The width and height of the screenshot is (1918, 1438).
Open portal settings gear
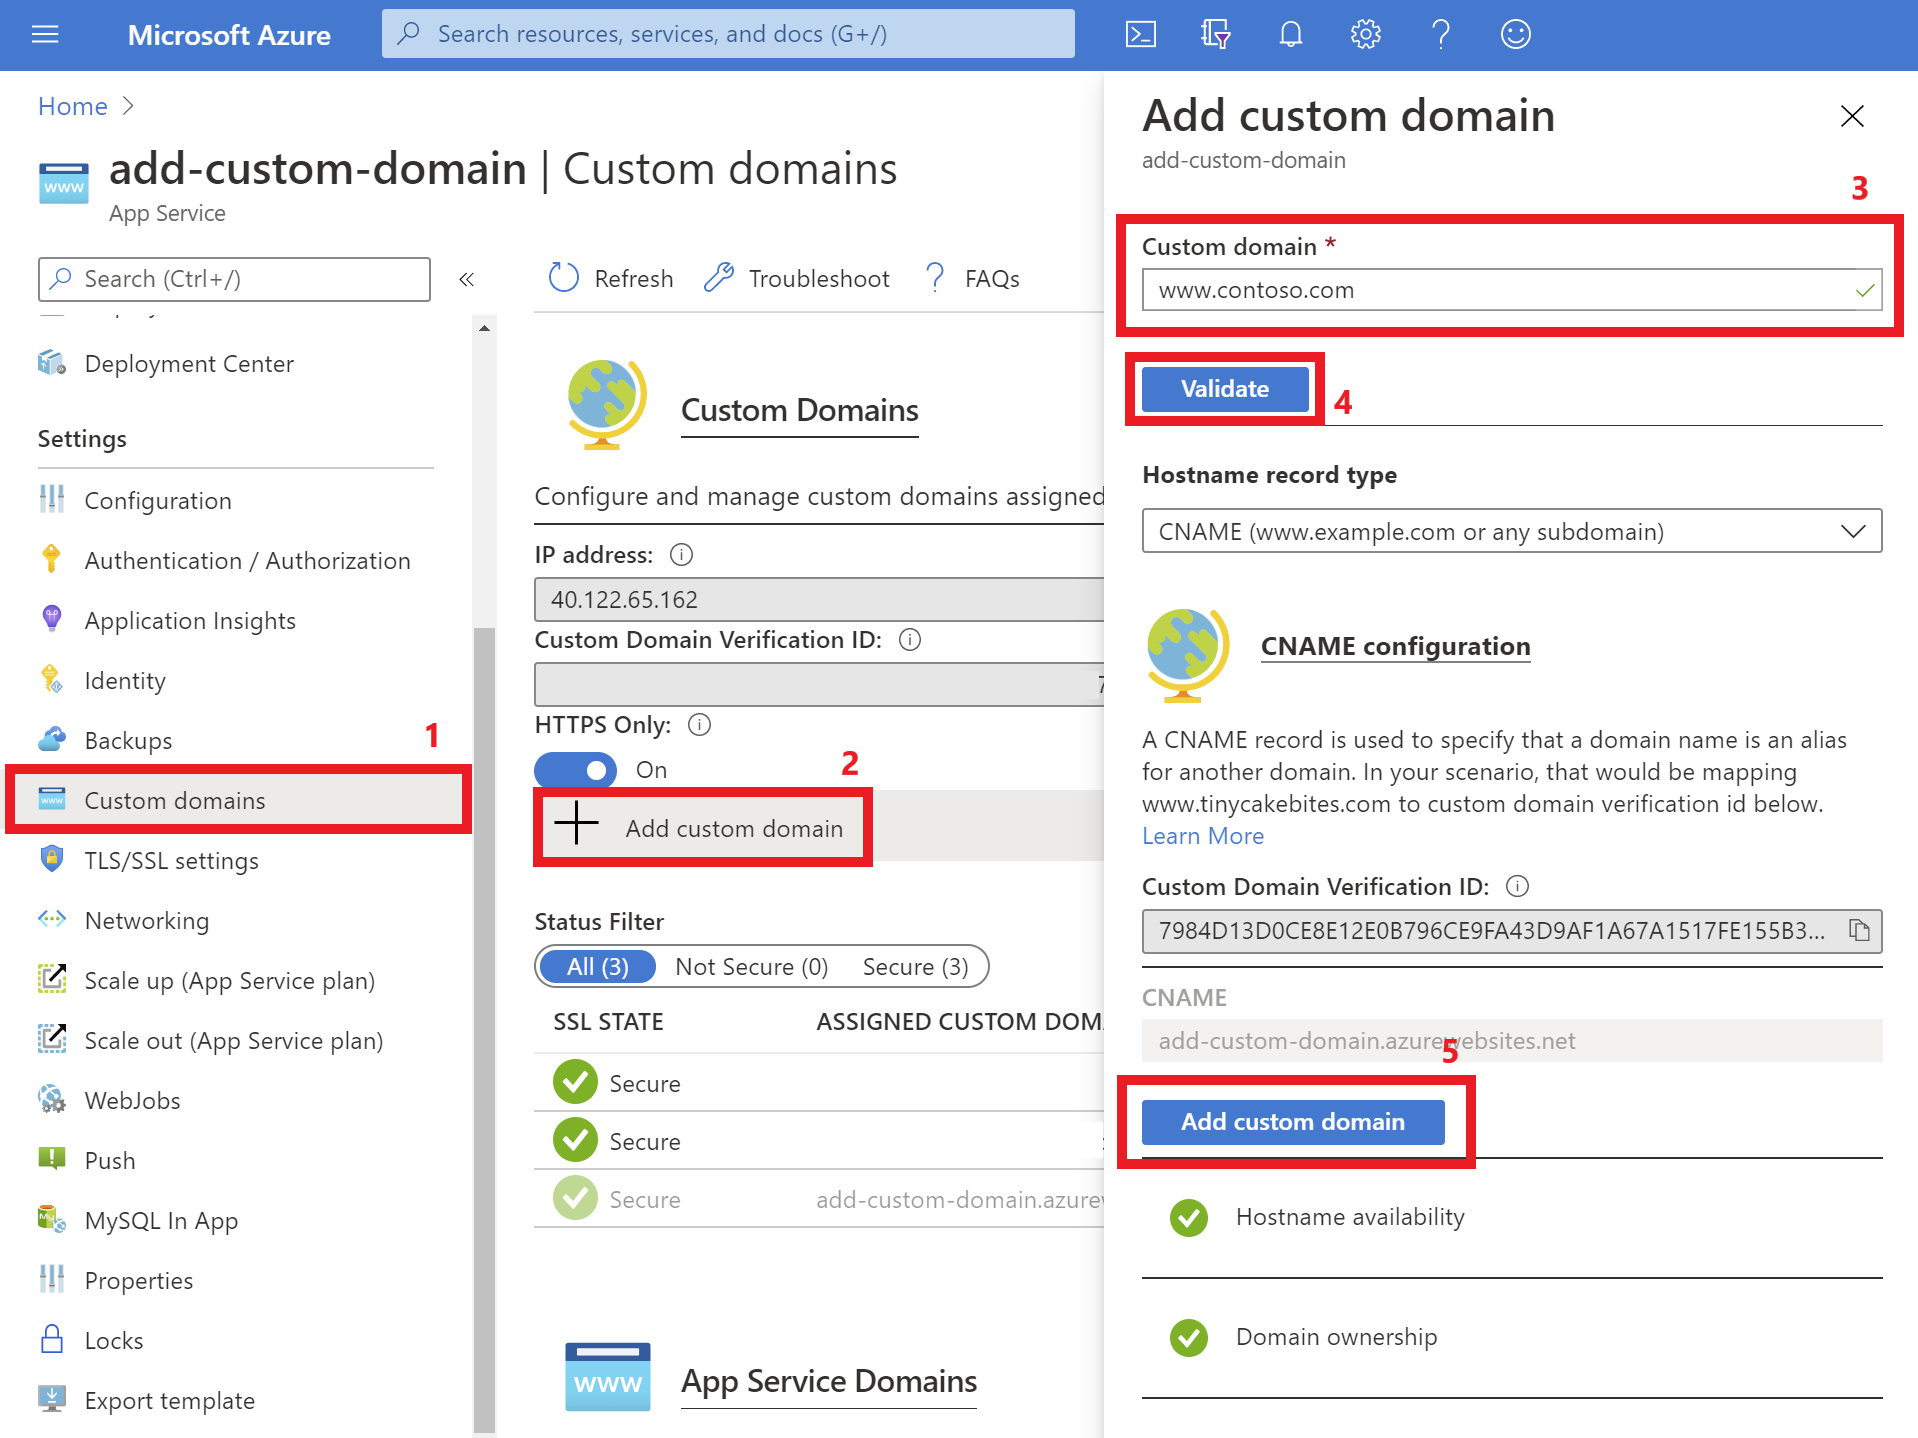click(1365, 33)
